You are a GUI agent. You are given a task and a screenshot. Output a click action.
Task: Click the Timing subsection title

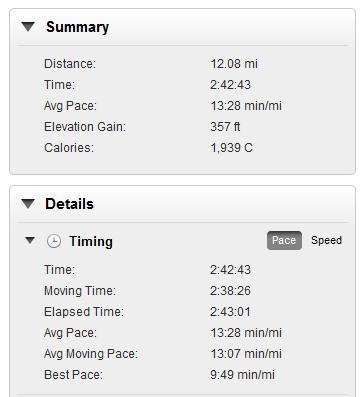tap(91, 241)
